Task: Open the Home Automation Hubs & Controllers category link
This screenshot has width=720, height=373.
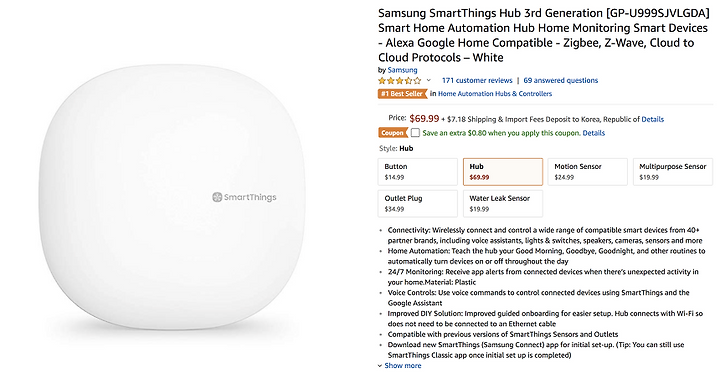Action: (x=495, y=94)
